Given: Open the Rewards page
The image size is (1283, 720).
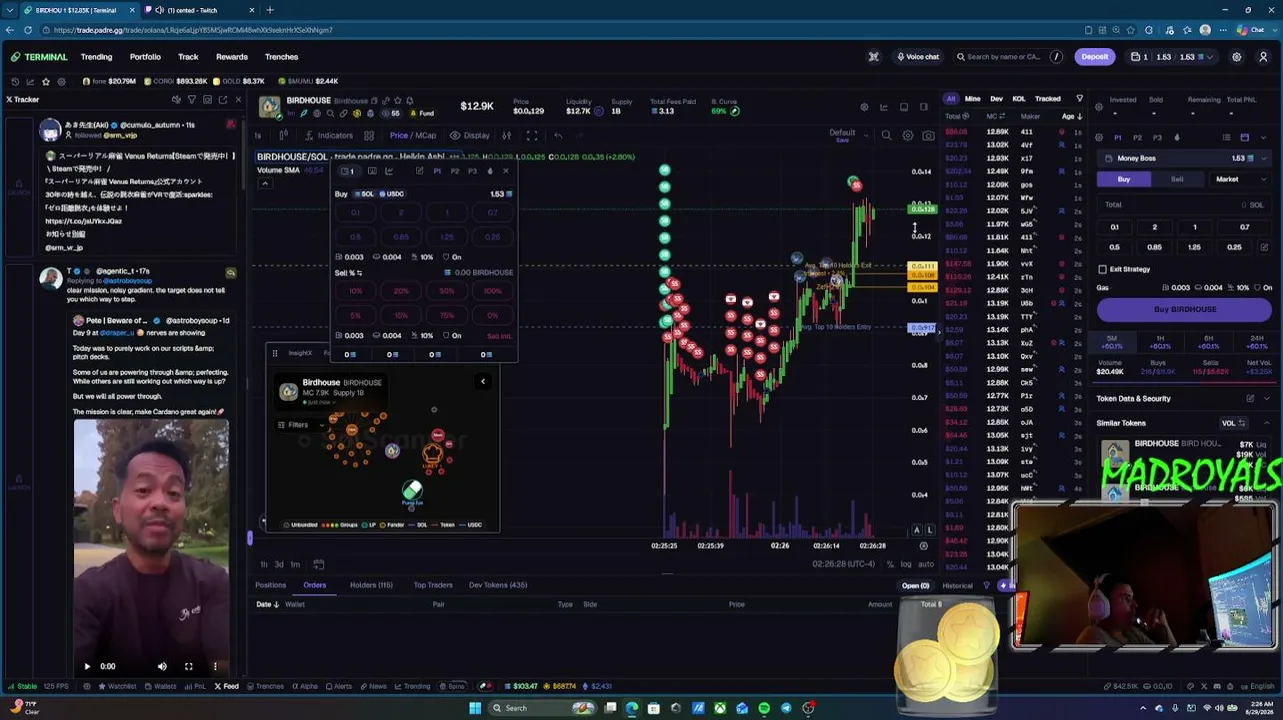Looking at the screenshot, I should coord(231,57).
